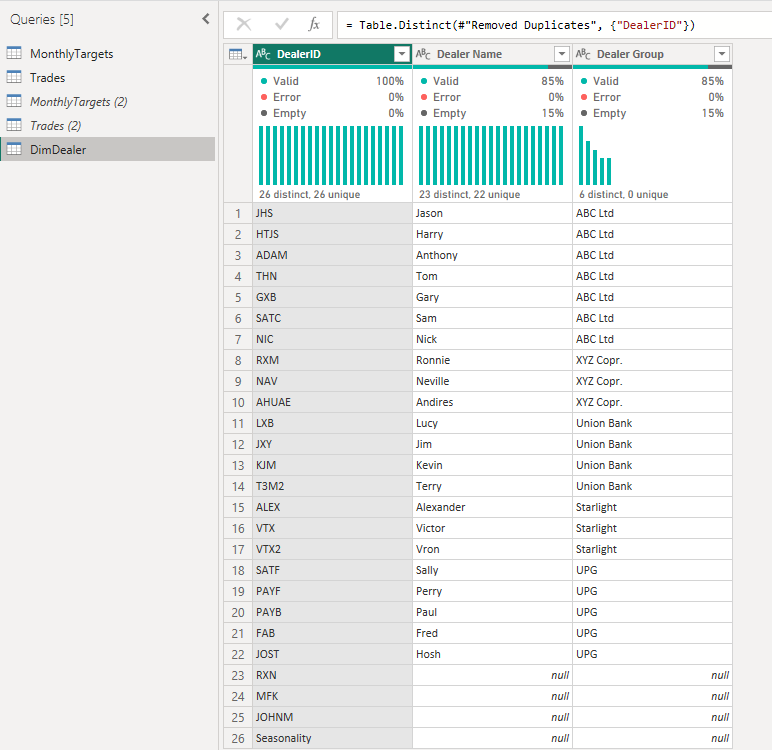The image size is (772, 750).
Task: Click '23 distinct, 22 unique' summary text
Action: (x=469, y=195)
